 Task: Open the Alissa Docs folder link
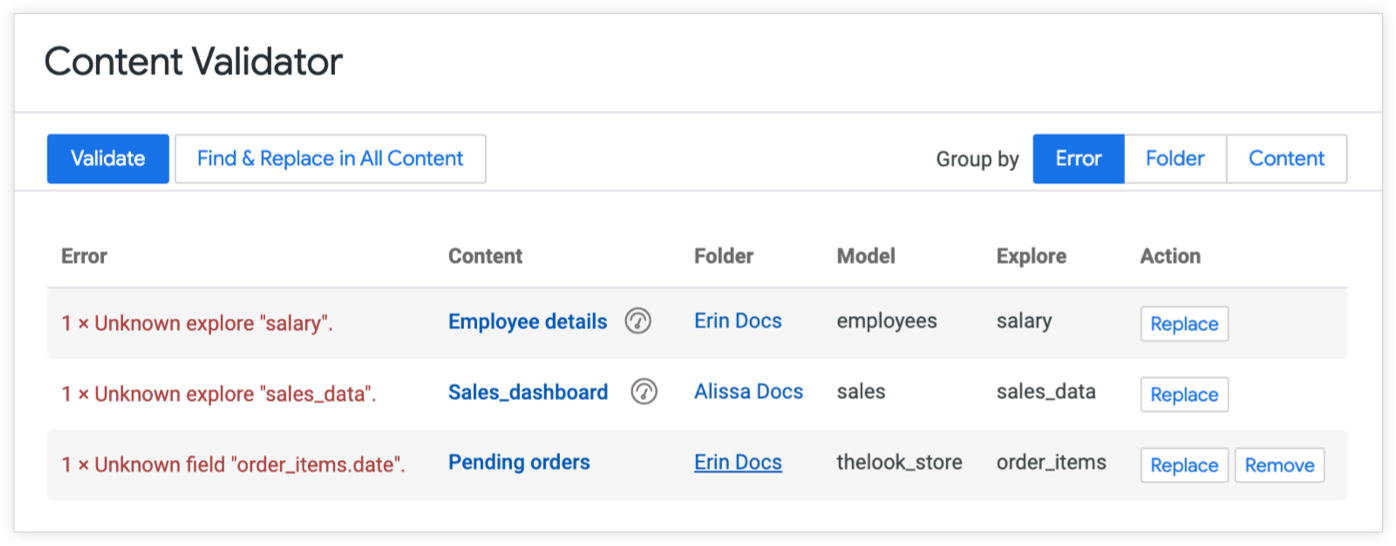(x=748, y=392)
